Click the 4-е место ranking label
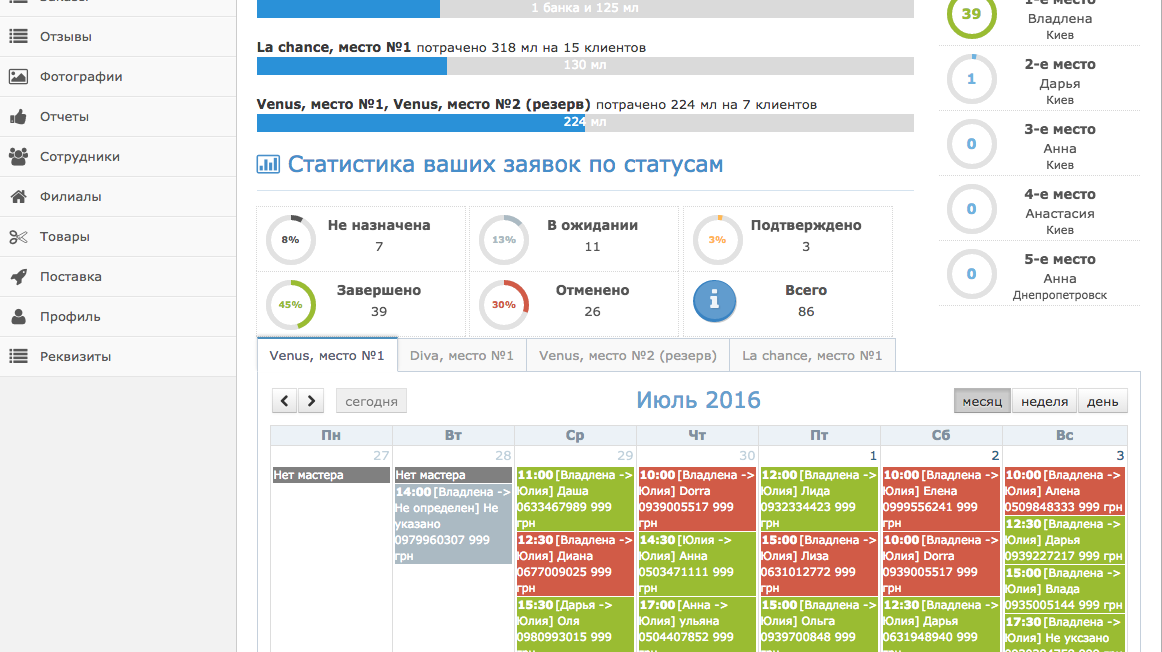 [1060, 194]
